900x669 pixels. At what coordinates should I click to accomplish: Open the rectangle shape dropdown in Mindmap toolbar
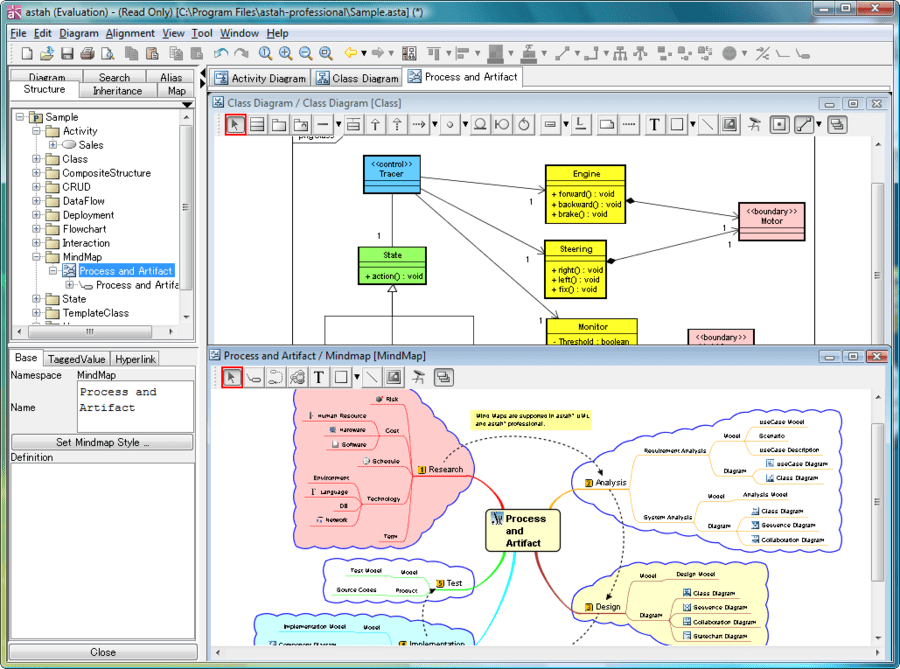tap(357, 378)
